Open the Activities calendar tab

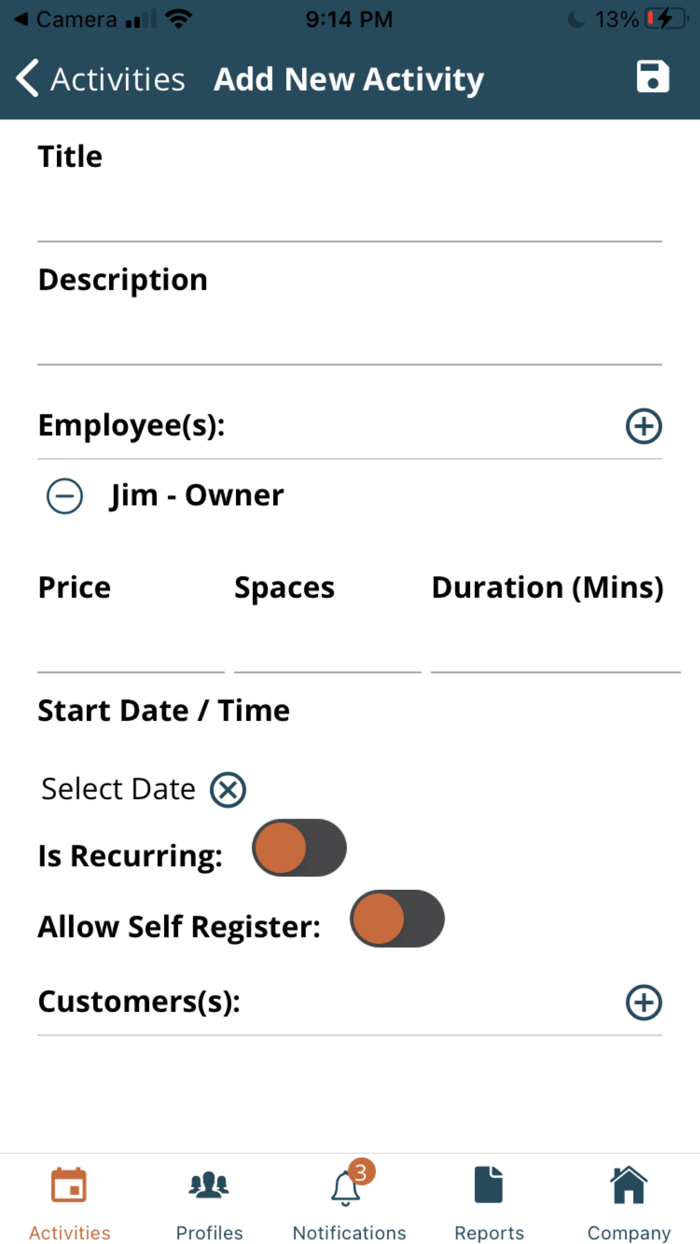click(69, 1198)
